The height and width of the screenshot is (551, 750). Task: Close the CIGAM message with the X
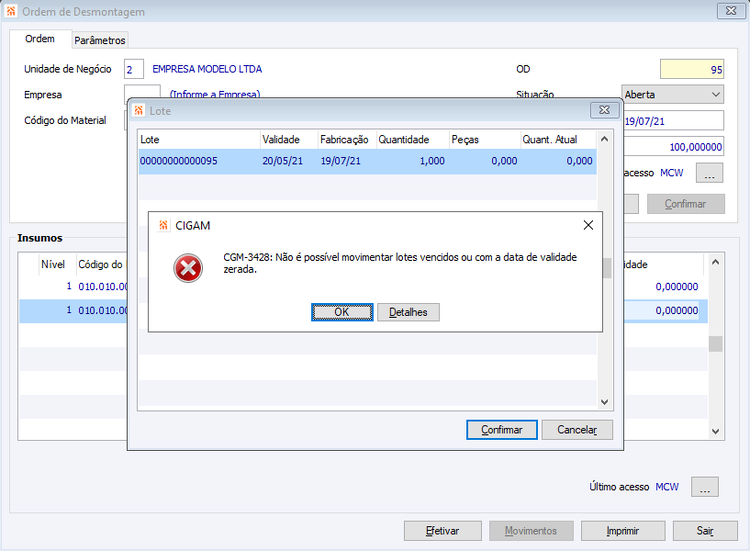[x=588, y=225]
